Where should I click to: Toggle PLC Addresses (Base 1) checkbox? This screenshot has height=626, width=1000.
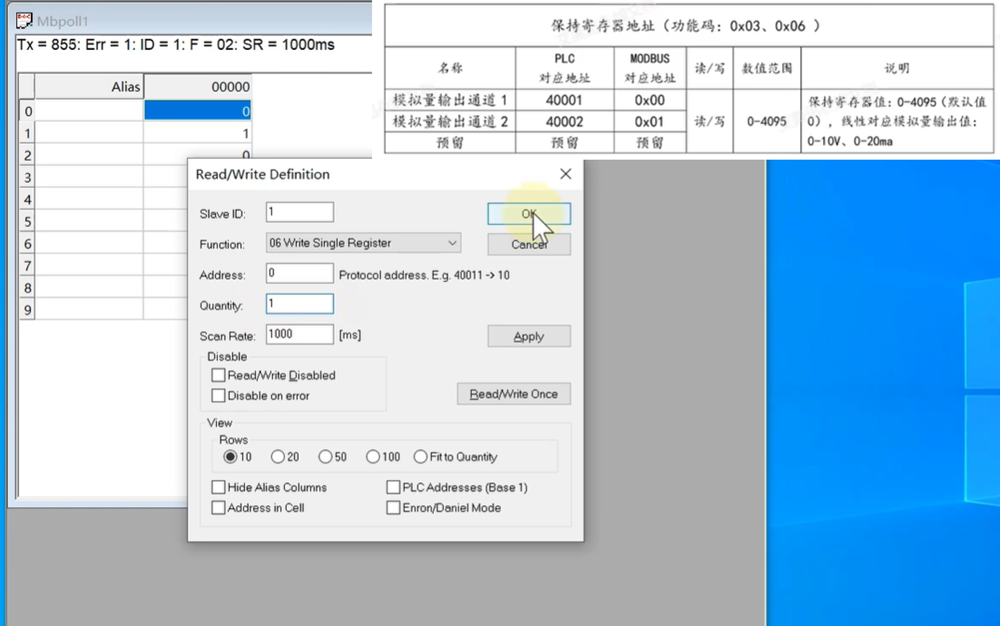click(x=393, y=487)
